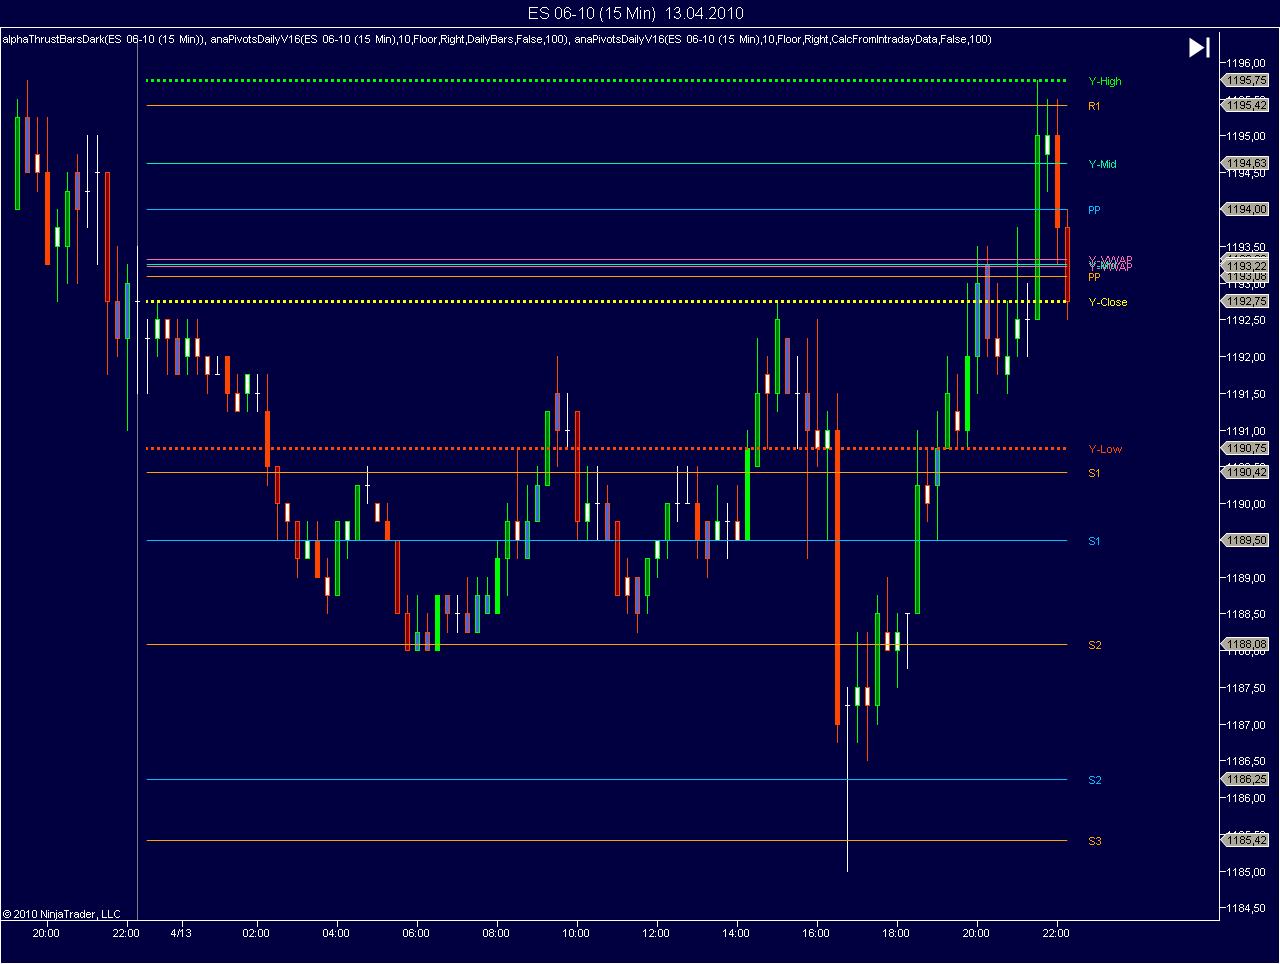Select the 18:00 time axis label
Image resolution: width=1280 pixels, height=964 pixels.
(896, 934)
